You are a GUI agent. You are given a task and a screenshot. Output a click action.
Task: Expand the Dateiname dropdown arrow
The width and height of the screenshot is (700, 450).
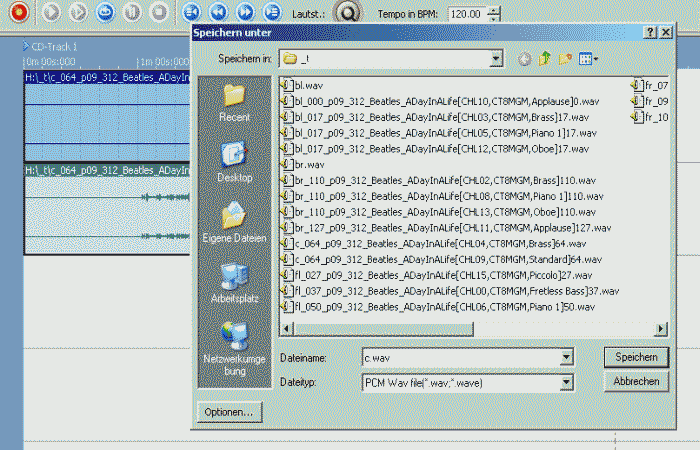pyautogui.click(x=567, y=356)
